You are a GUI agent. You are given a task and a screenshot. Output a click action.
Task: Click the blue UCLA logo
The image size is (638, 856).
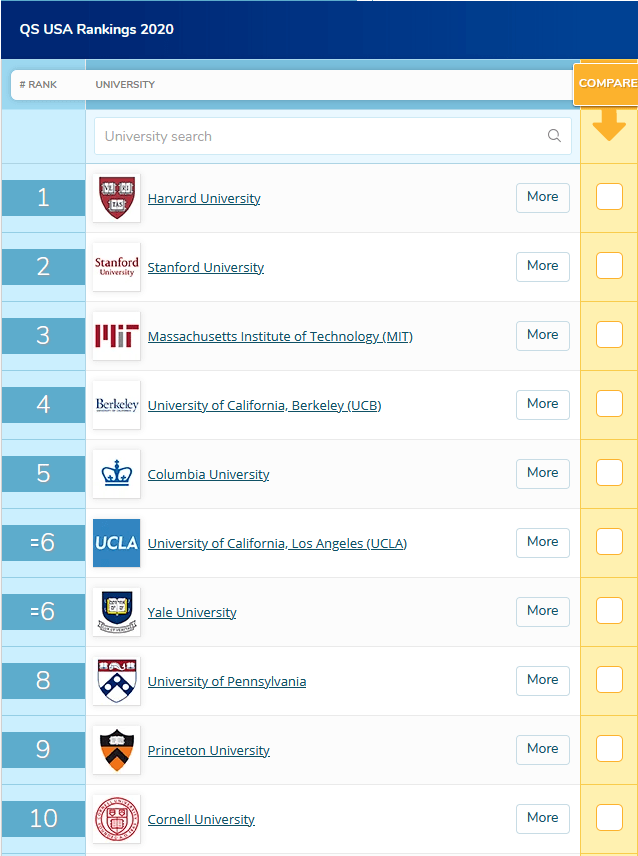(x=117, y=543)
